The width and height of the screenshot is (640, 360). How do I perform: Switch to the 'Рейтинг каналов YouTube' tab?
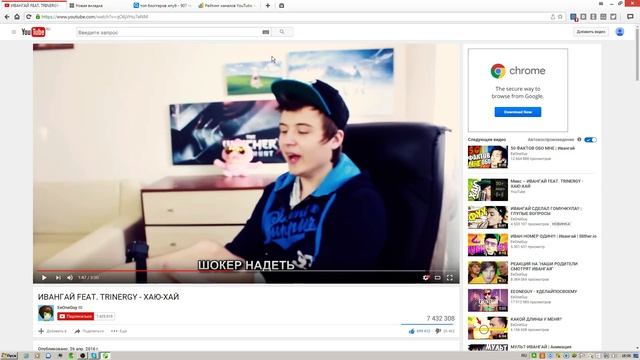[x=227, y=6]
